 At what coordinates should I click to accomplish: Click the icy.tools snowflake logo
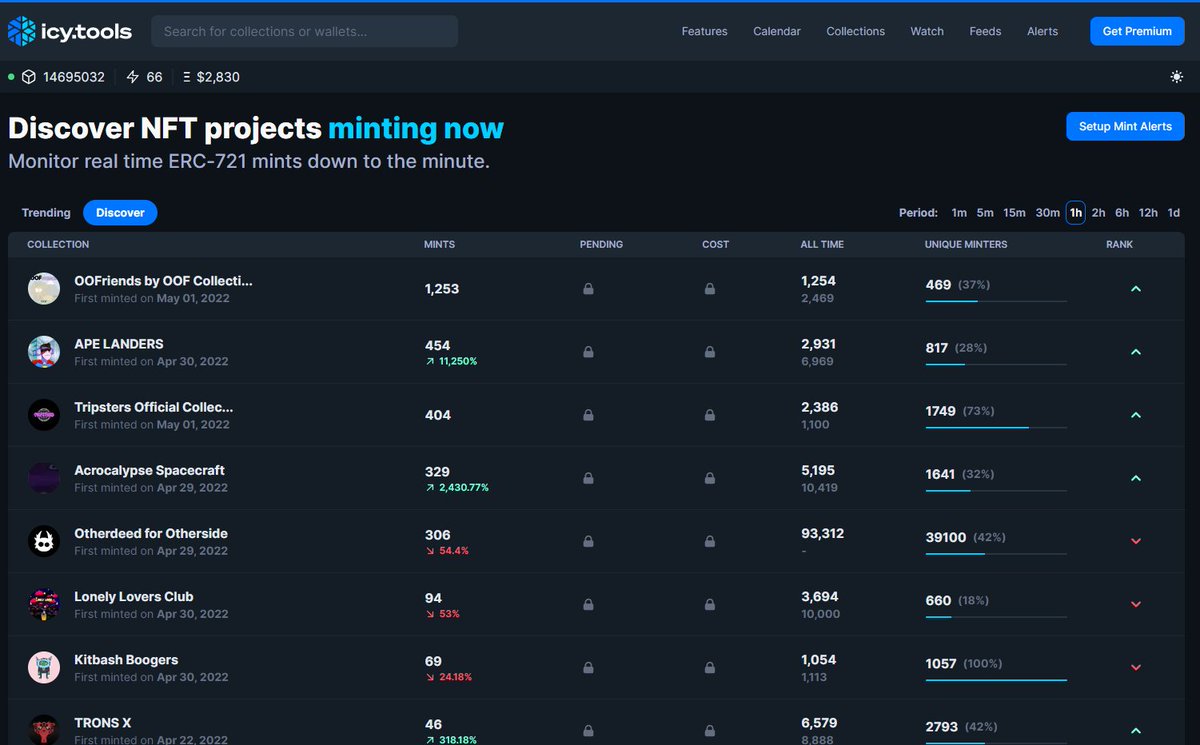point(21,31)
